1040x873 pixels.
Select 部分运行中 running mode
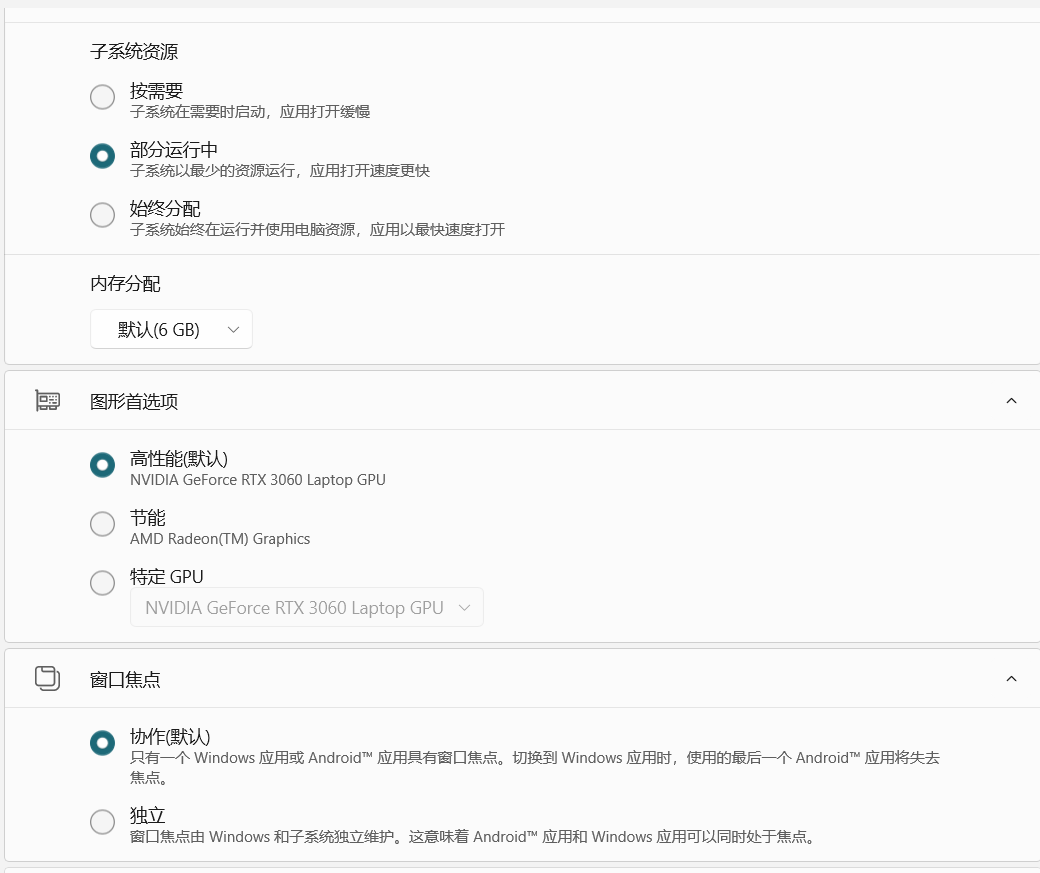pos(102,156)
